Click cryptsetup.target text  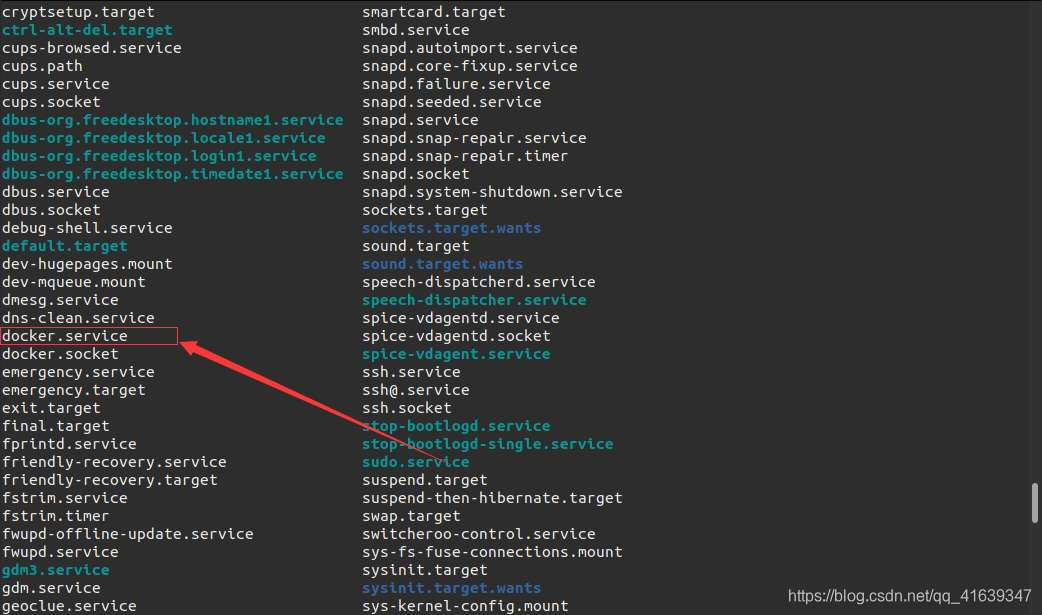[78, 12]
